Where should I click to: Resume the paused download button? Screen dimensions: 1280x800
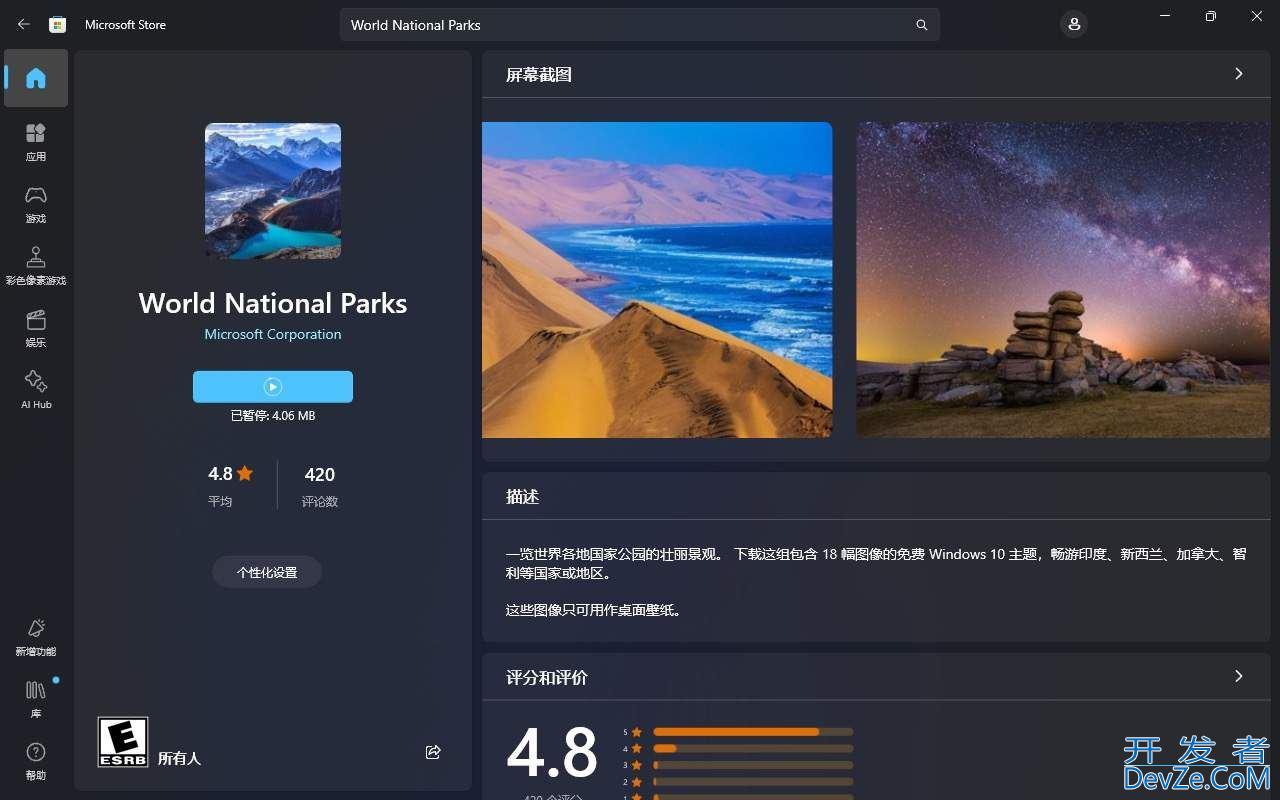tap(273, 386)
